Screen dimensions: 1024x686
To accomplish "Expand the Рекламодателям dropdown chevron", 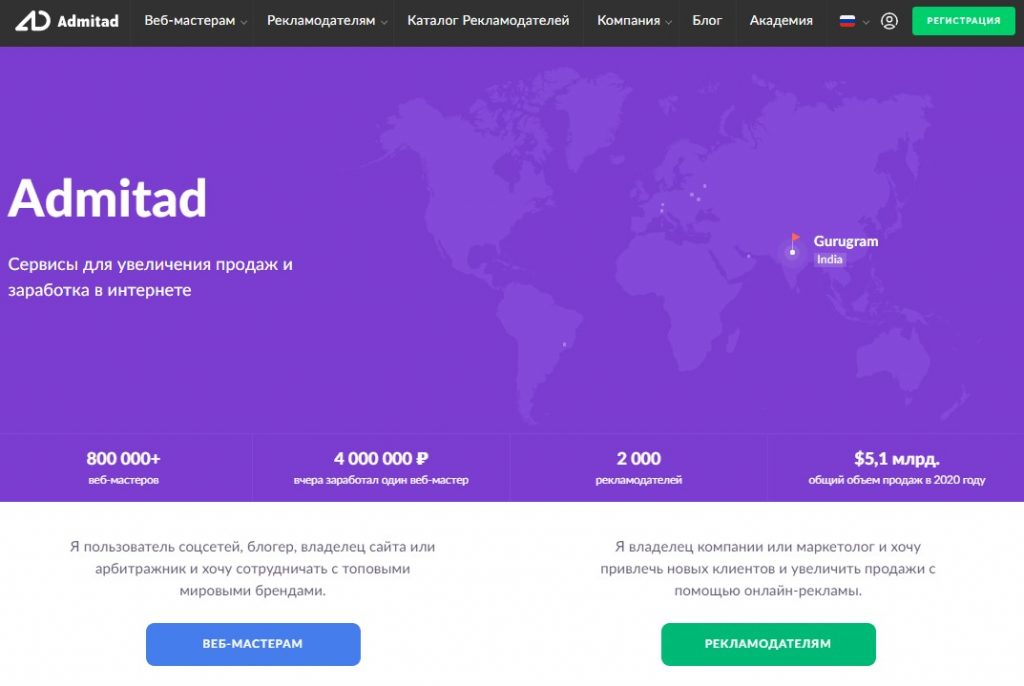I will coord(384,22).
